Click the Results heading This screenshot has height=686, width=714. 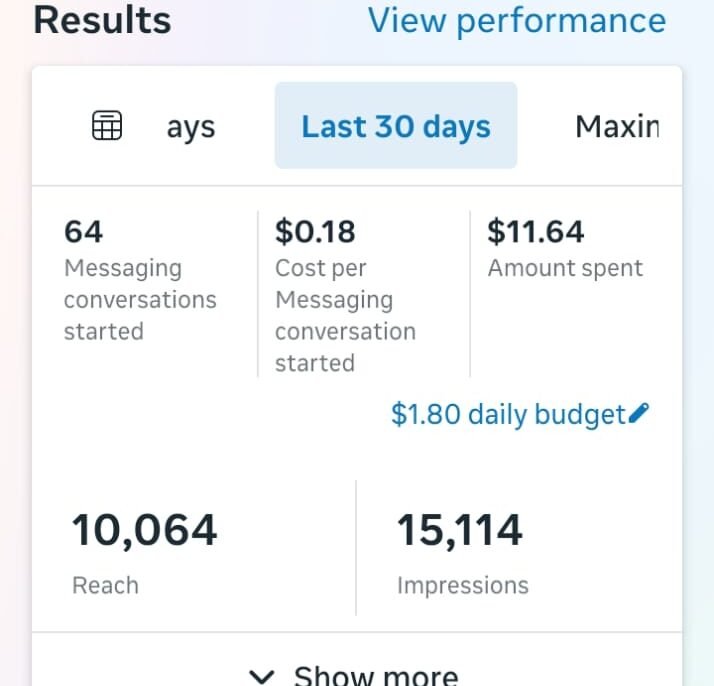click(102, 20)
